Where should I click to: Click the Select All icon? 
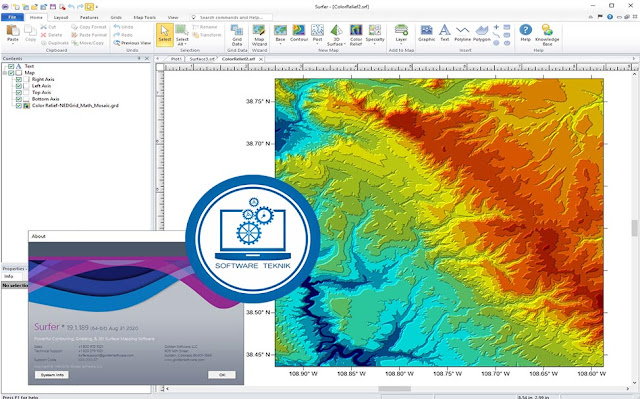tap(182, 30)
